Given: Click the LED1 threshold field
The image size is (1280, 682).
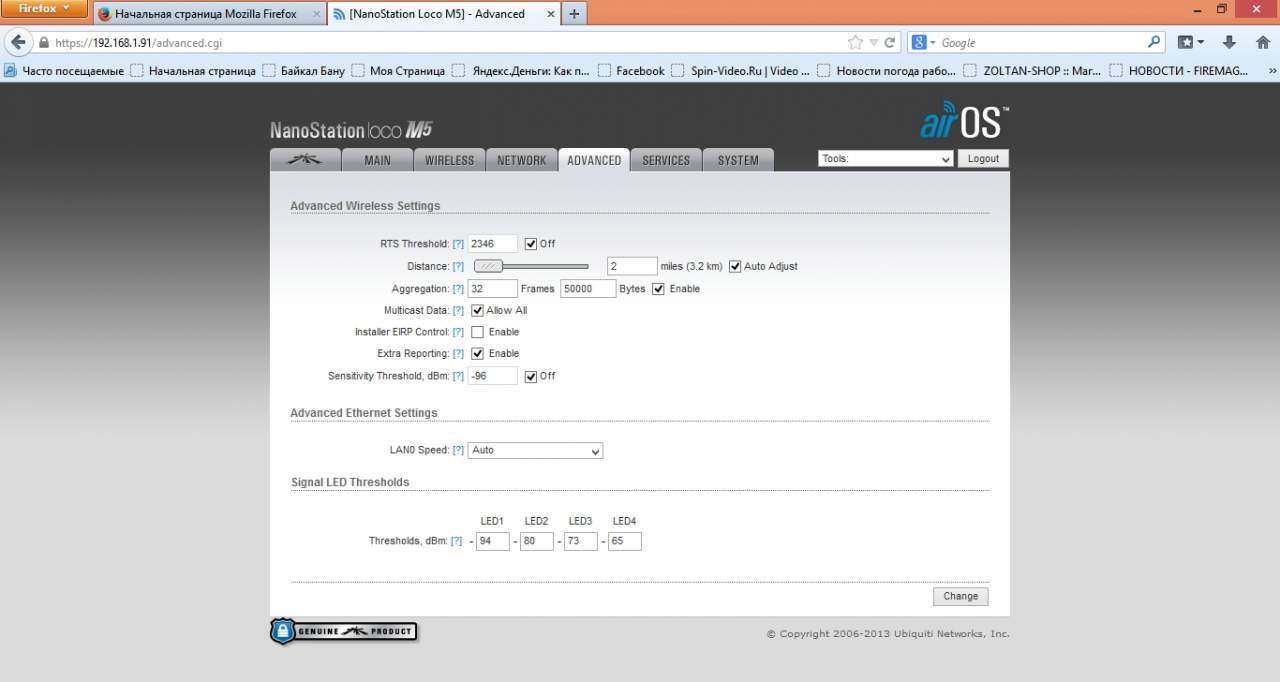Looking at the screenshot, I should (493, 541).
